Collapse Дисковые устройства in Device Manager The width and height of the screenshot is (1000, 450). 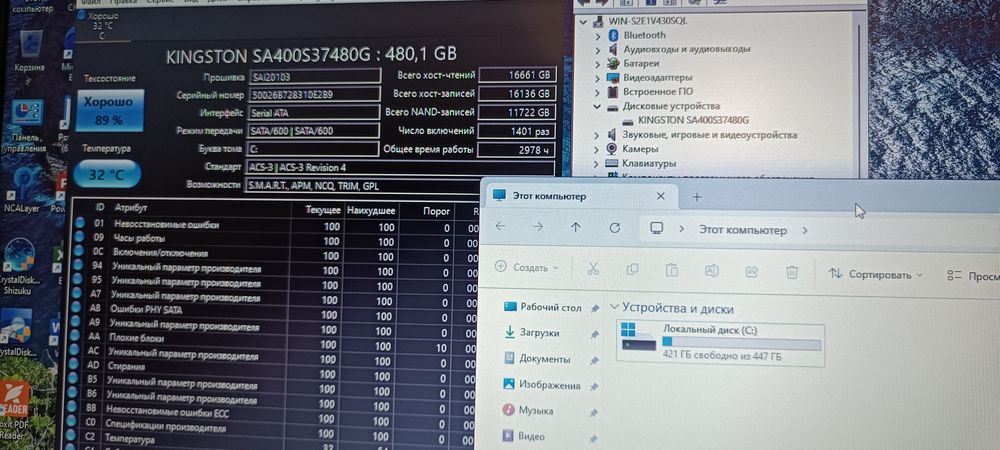tap(598, 106)
